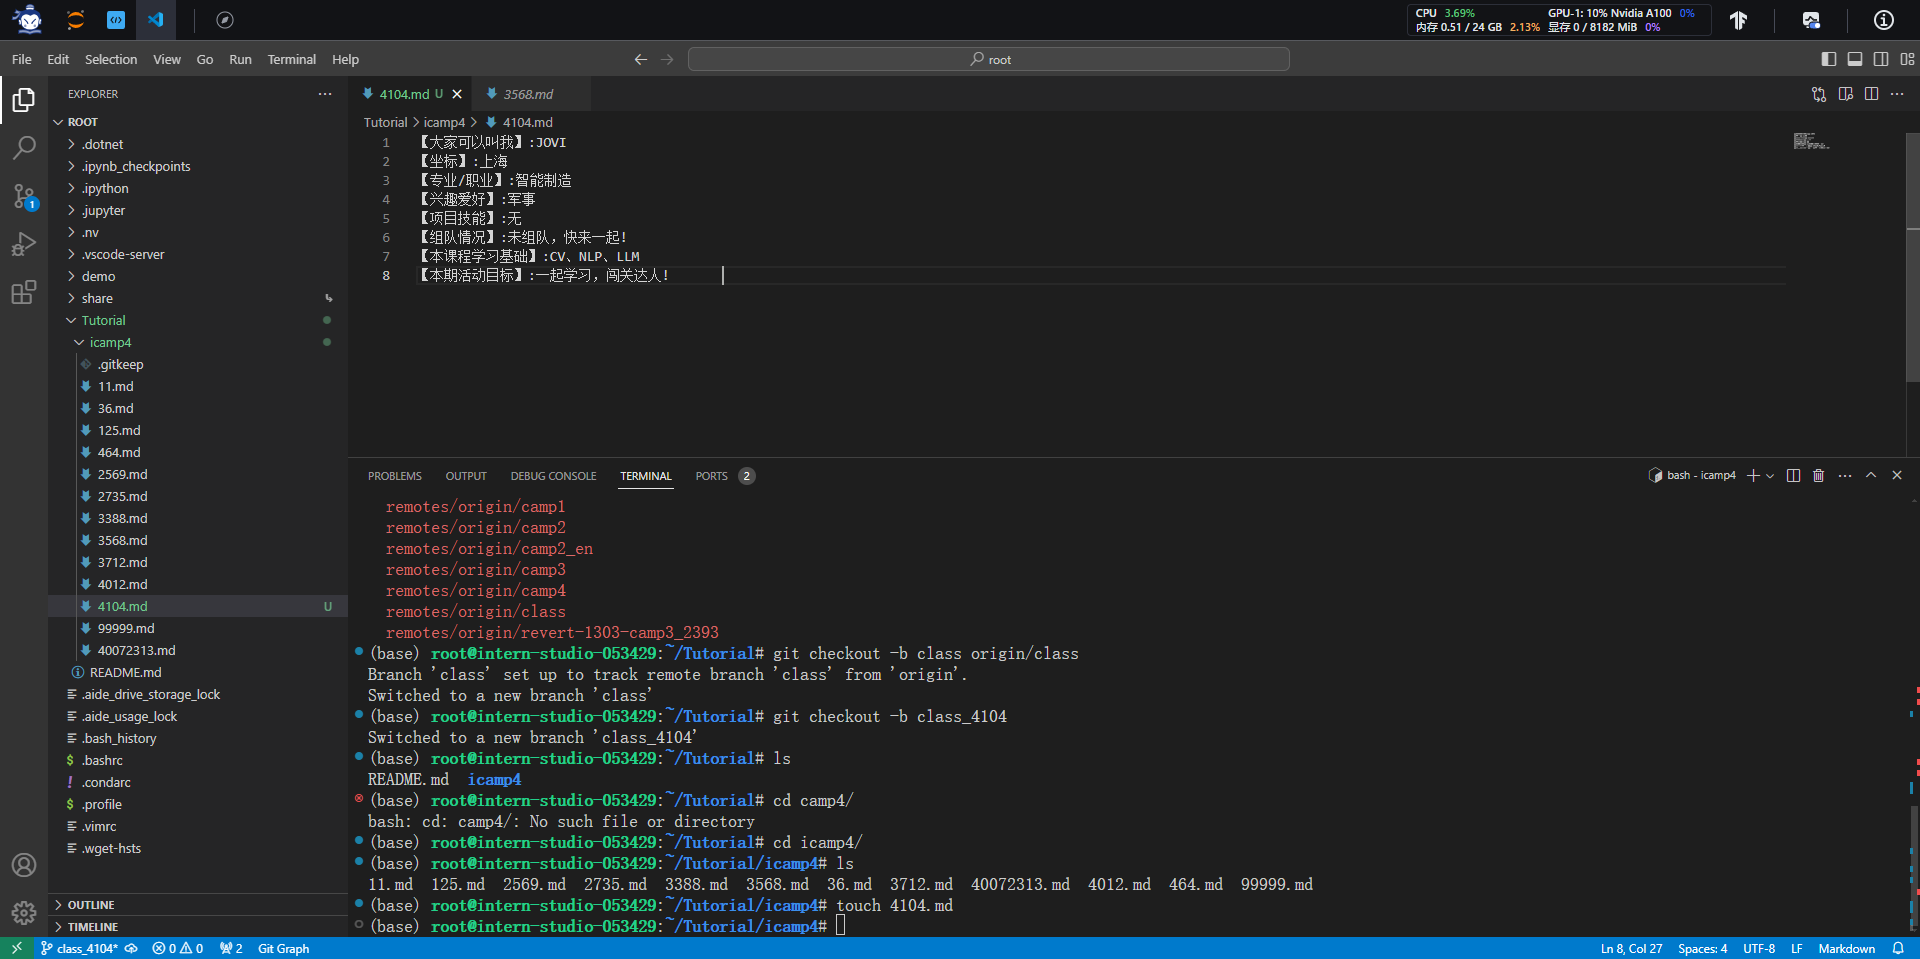Viewport: 1920px width, 959px height.
Task: Click Ln 8, Col 27 cursor position
Action: (1631, 948)
